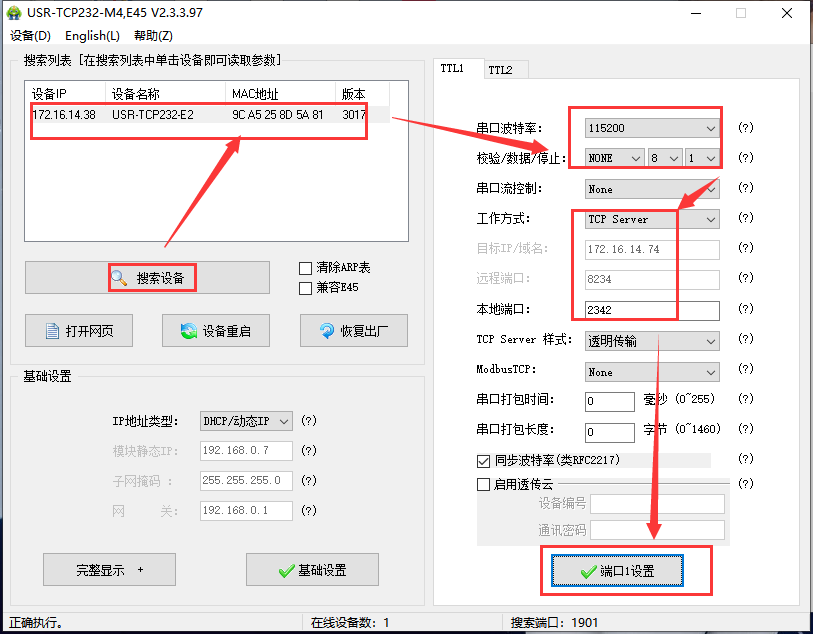Click the 打开网页 open webpage button
The height and width of the screenshot is (634, 813).
coord(79,331)
